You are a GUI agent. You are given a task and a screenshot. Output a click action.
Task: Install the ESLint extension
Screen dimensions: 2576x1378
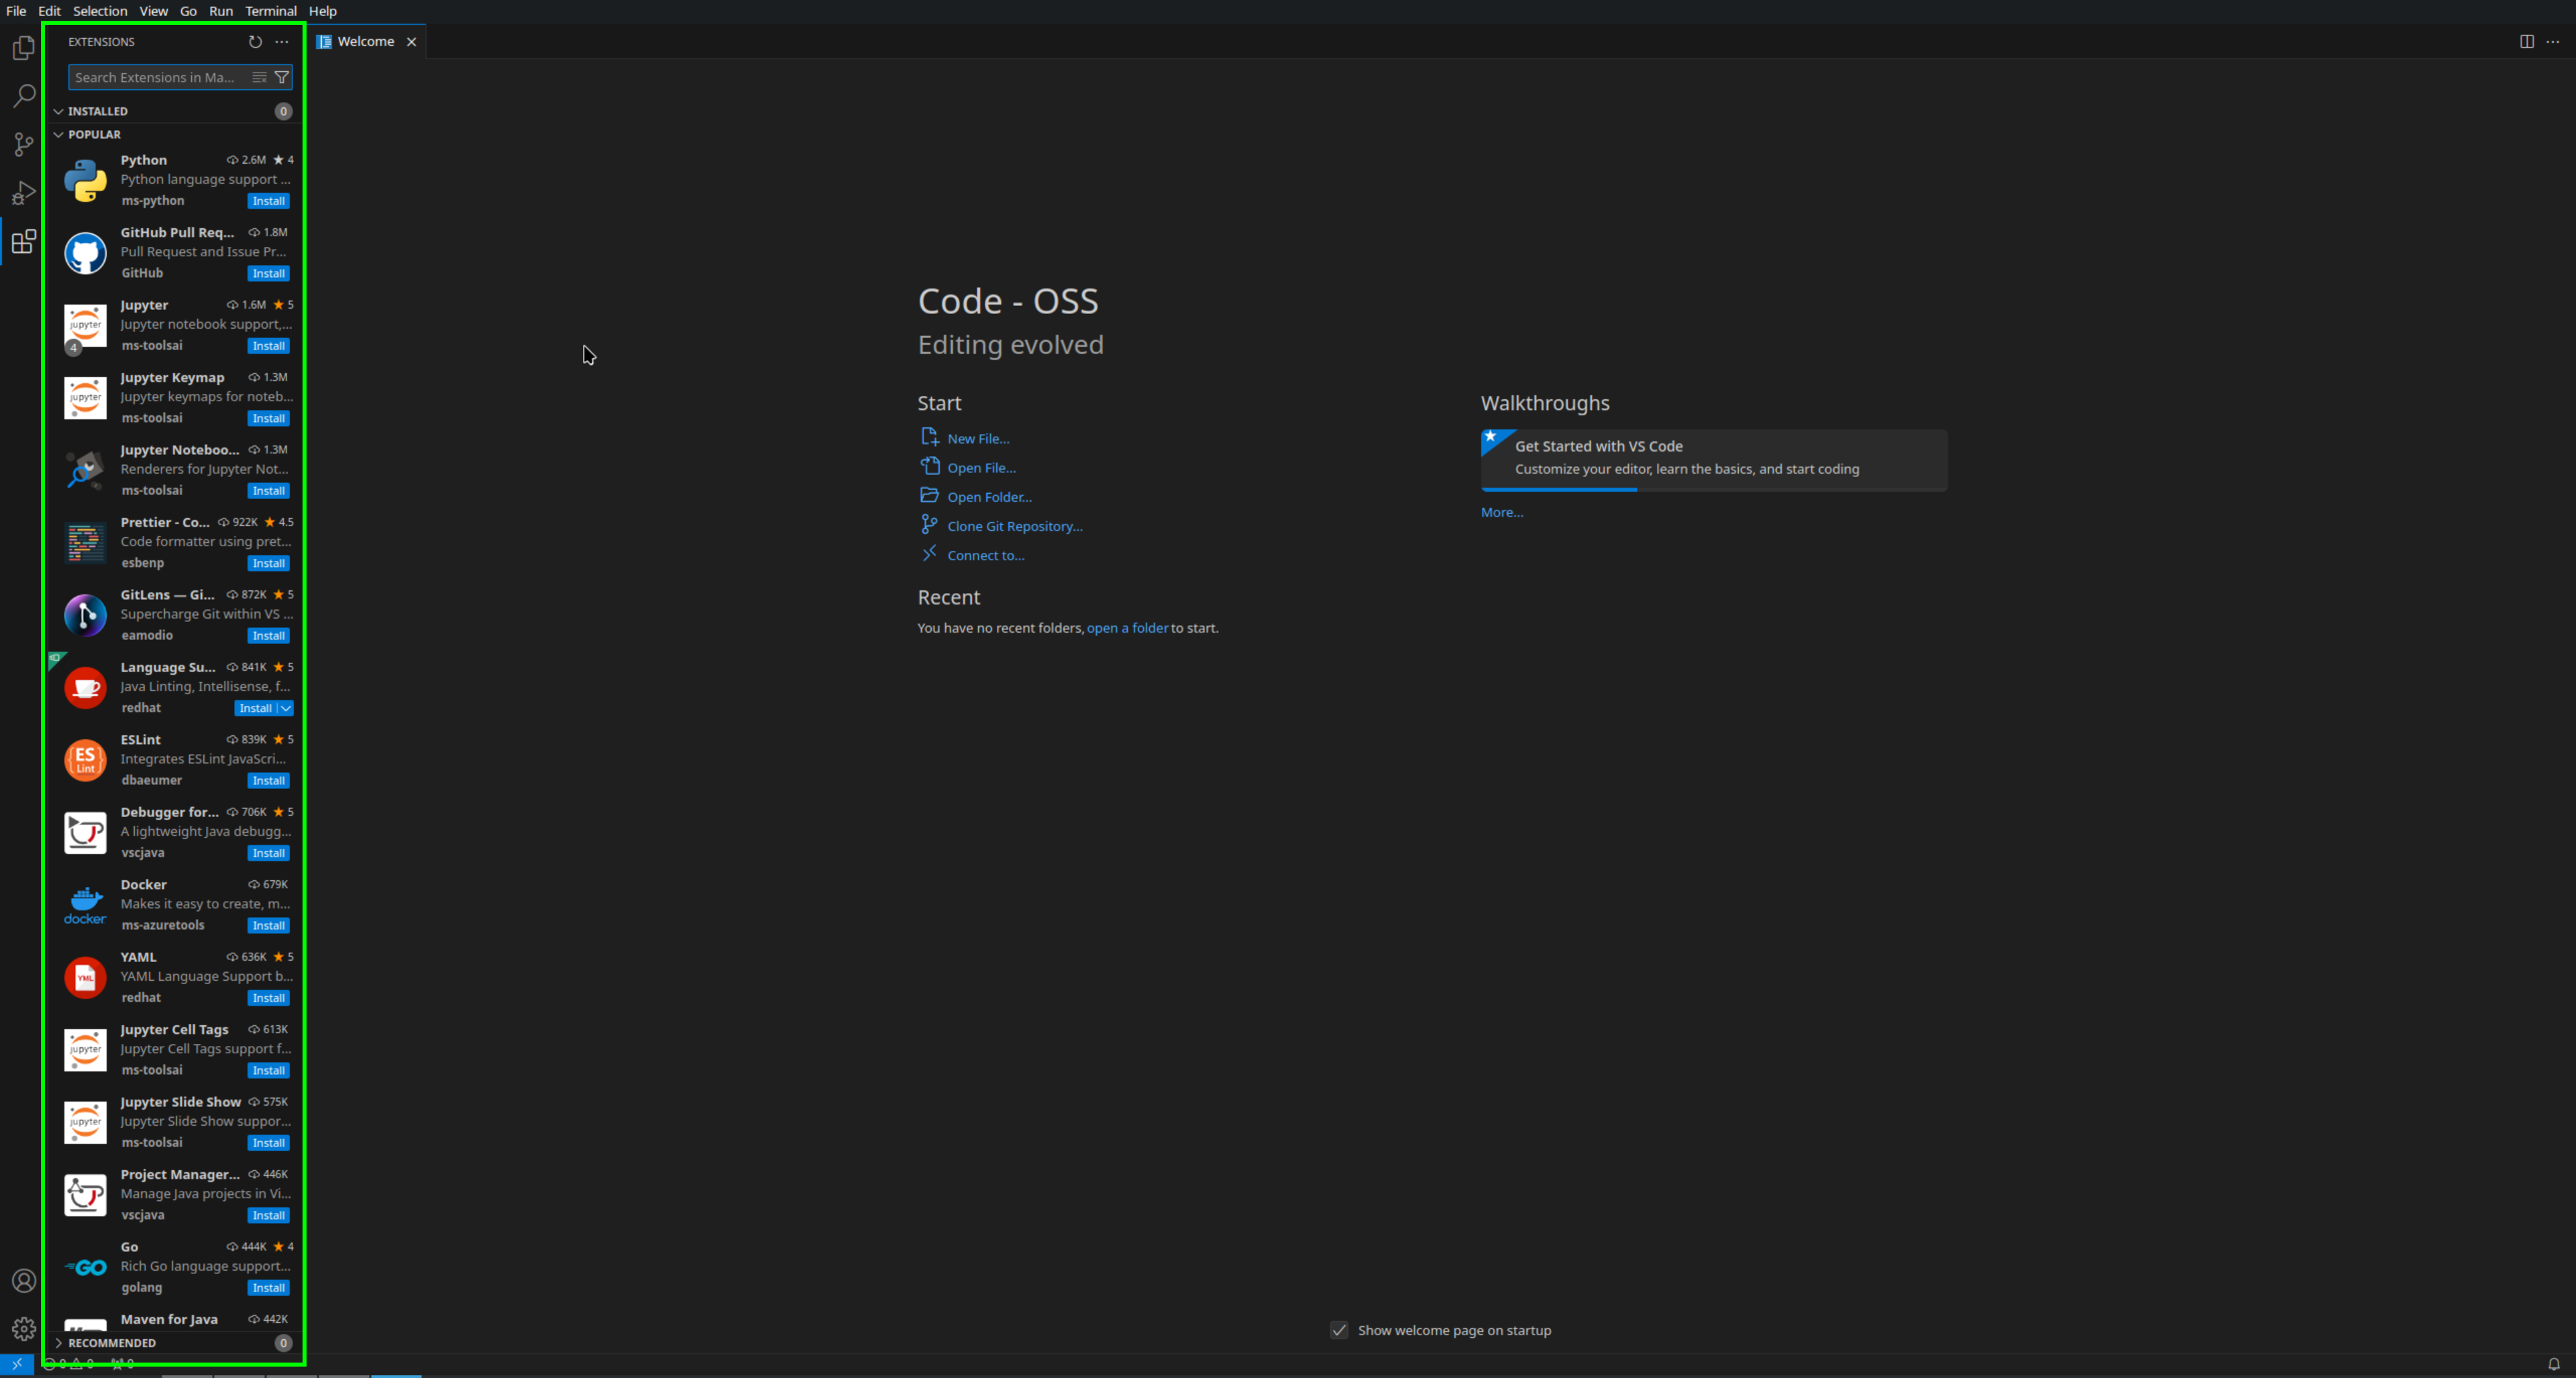point(269,780)
